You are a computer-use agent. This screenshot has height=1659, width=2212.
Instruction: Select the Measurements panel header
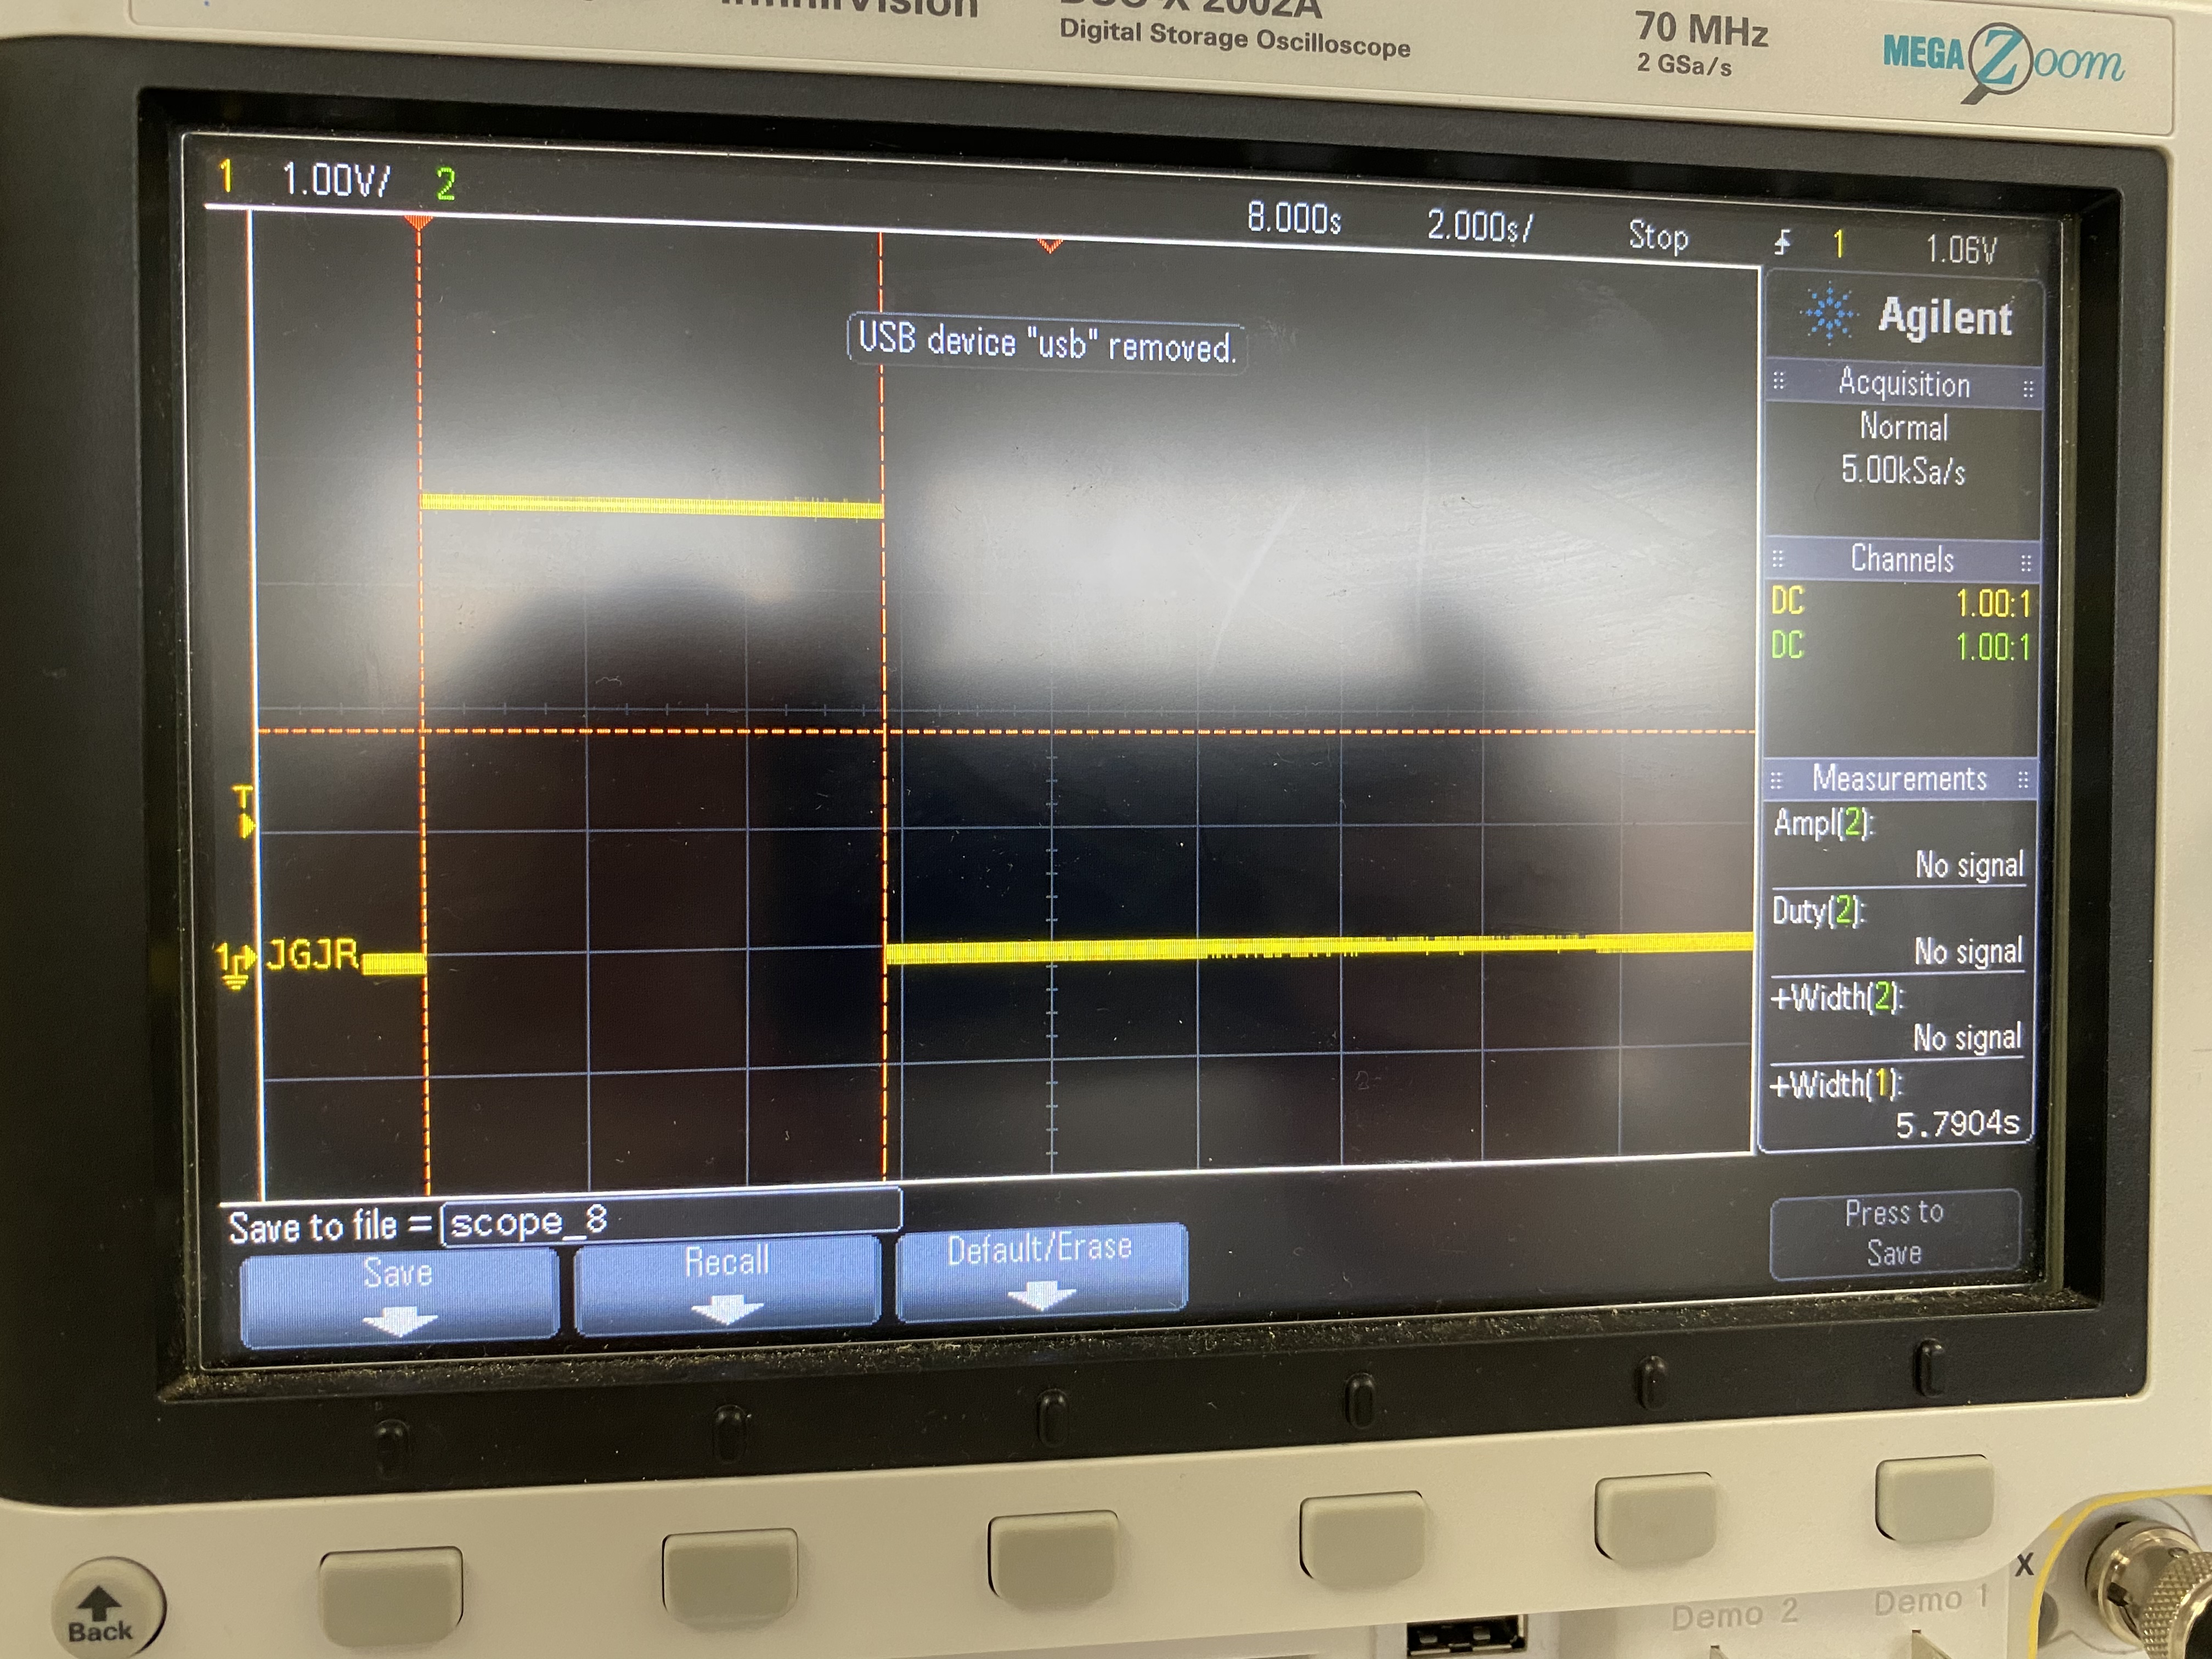(1899, 778)
